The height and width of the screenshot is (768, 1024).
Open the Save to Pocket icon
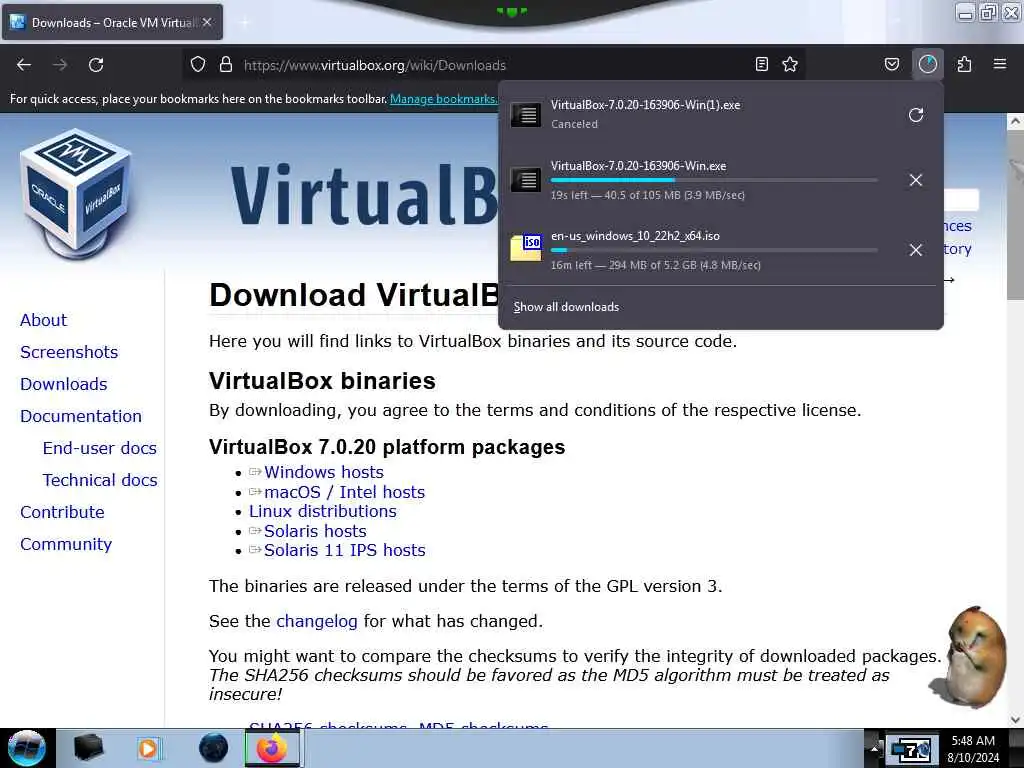click(891, 64)
